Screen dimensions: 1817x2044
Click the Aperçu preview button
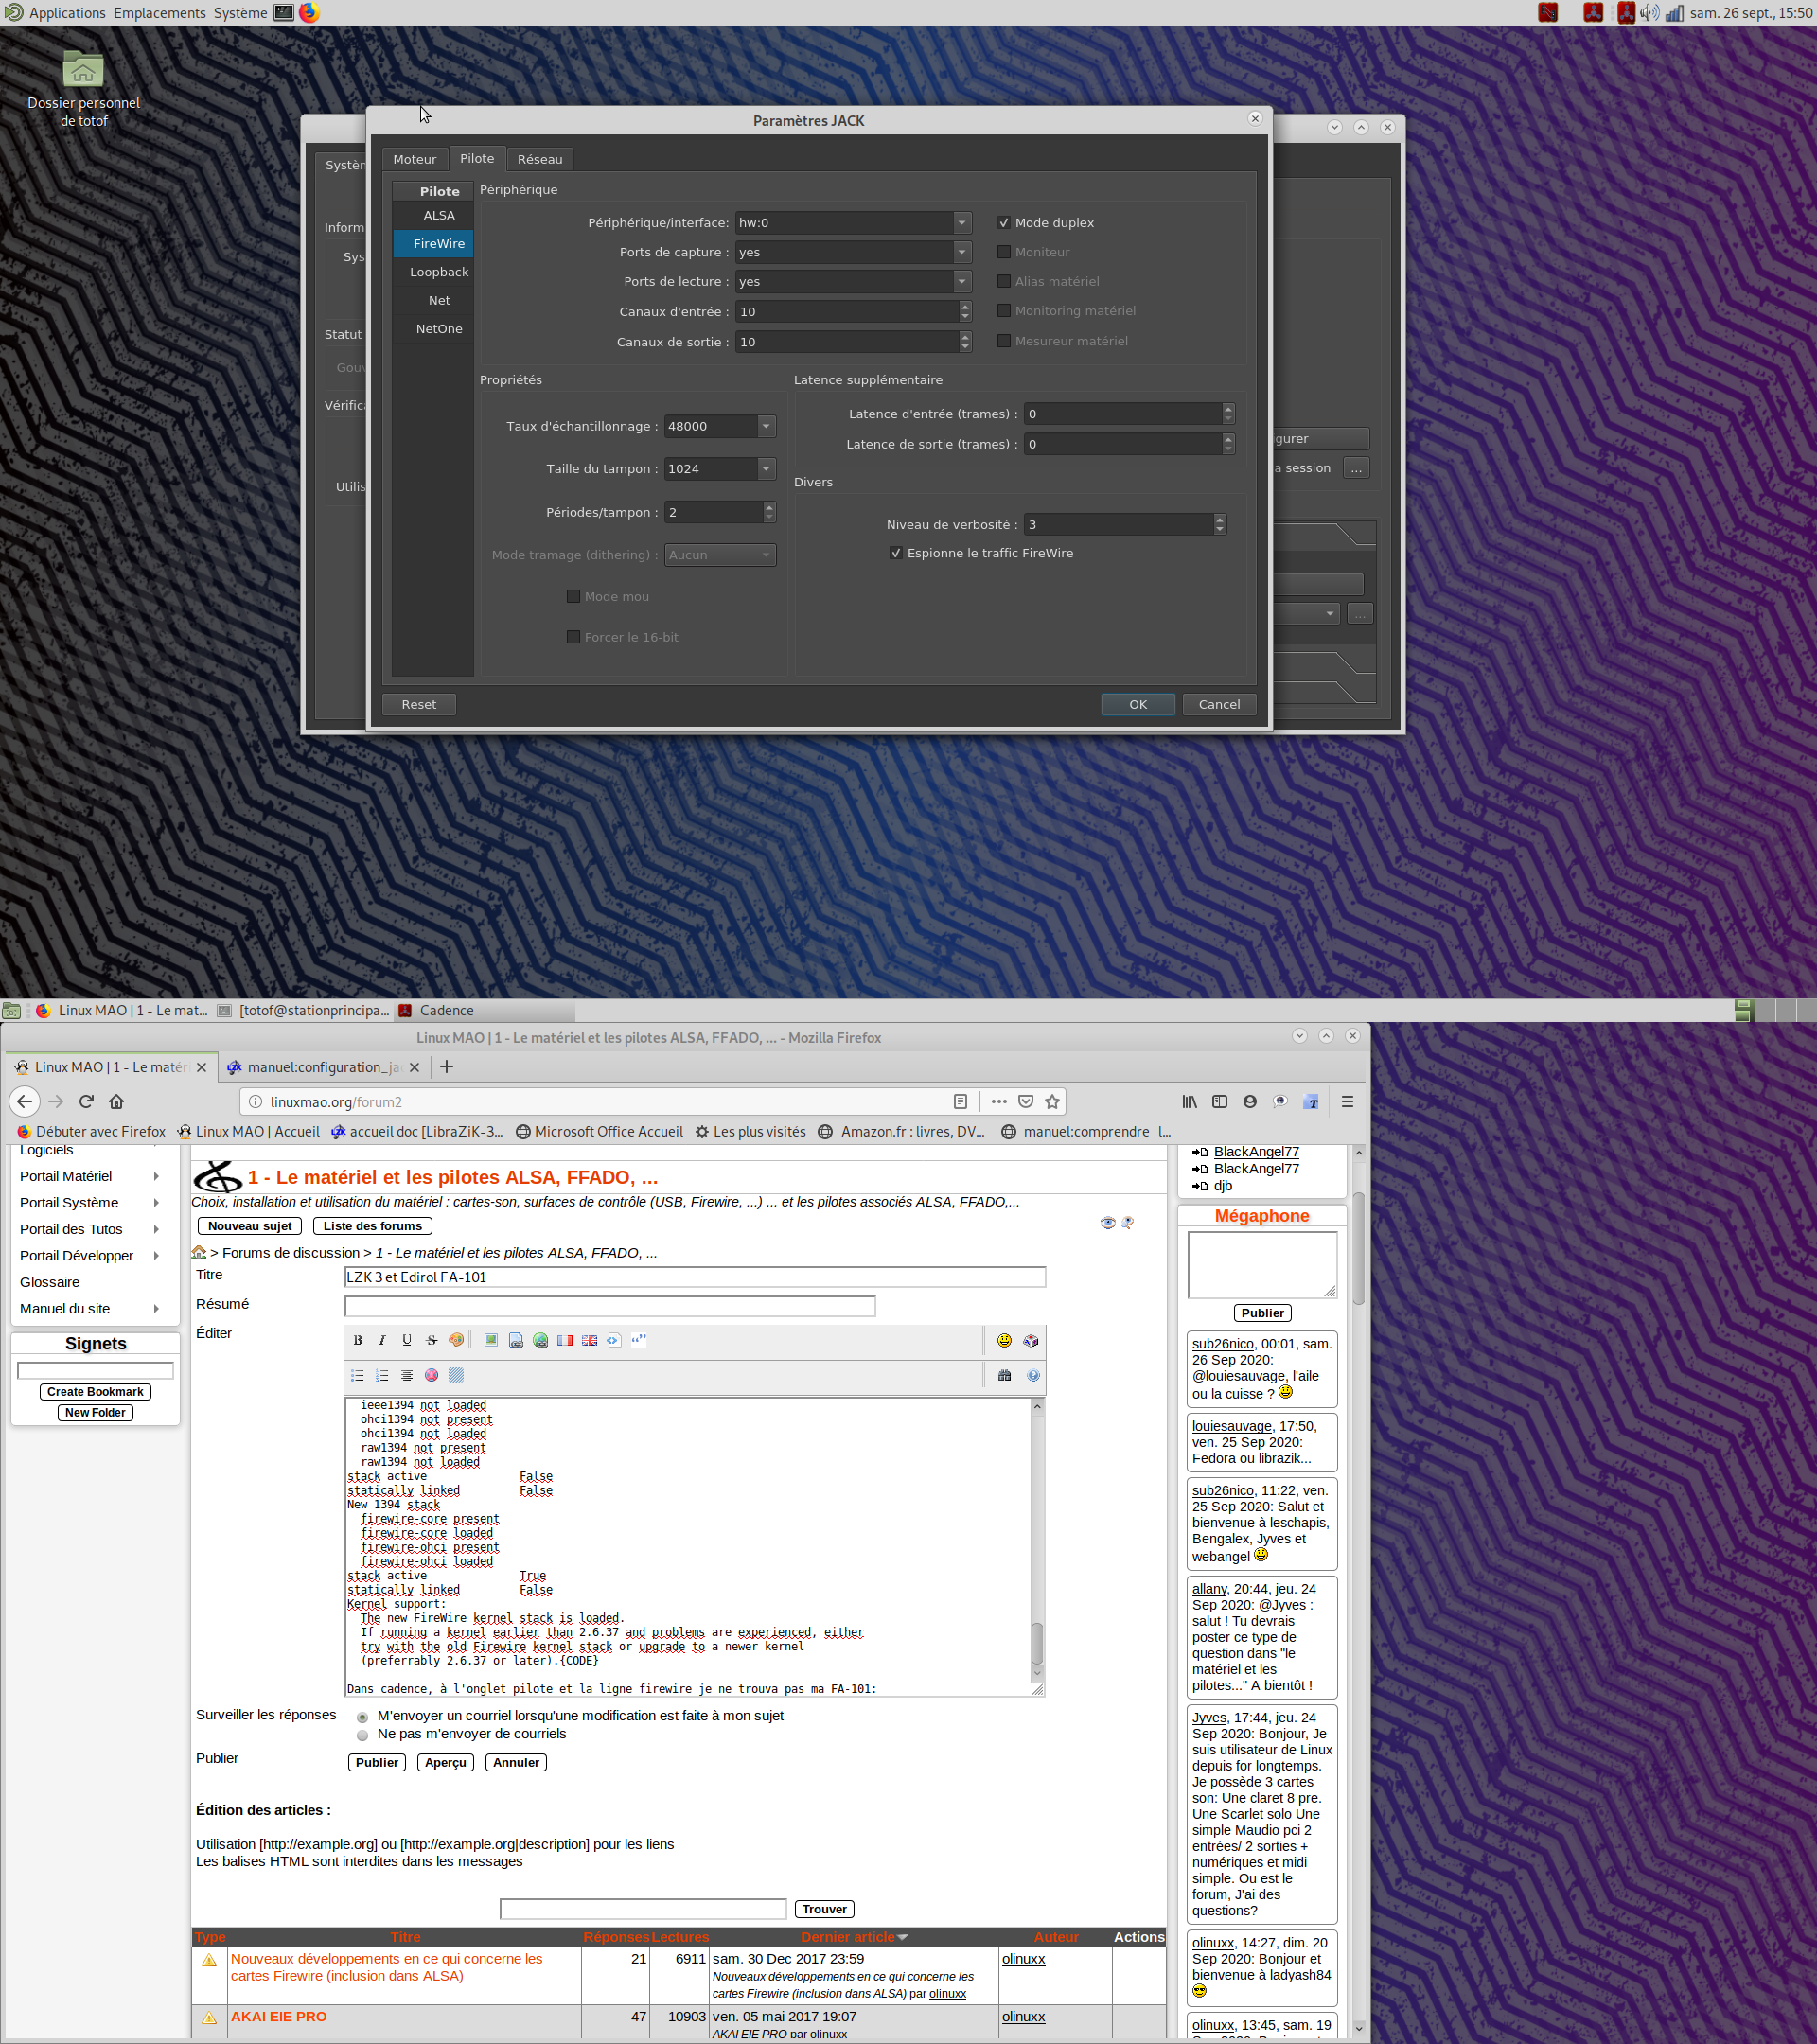(x=445, y=1762)
